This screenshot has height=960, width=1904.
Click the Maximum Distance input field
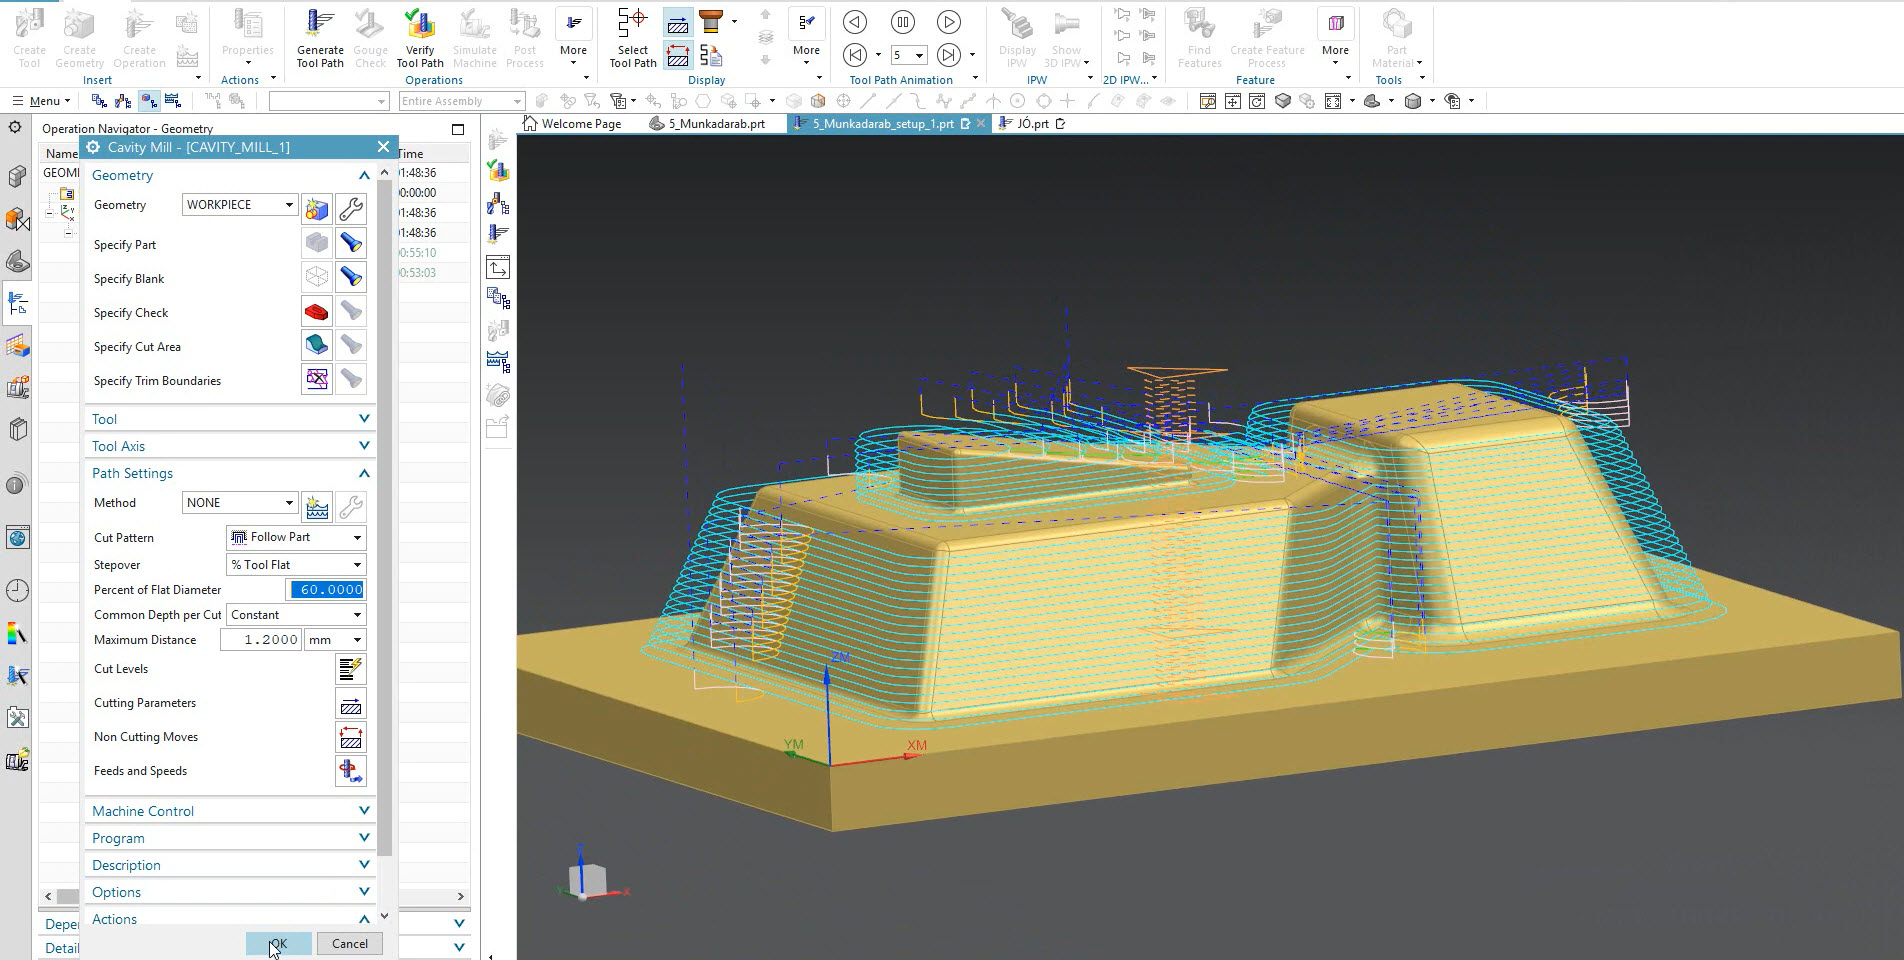coord(259,640)
